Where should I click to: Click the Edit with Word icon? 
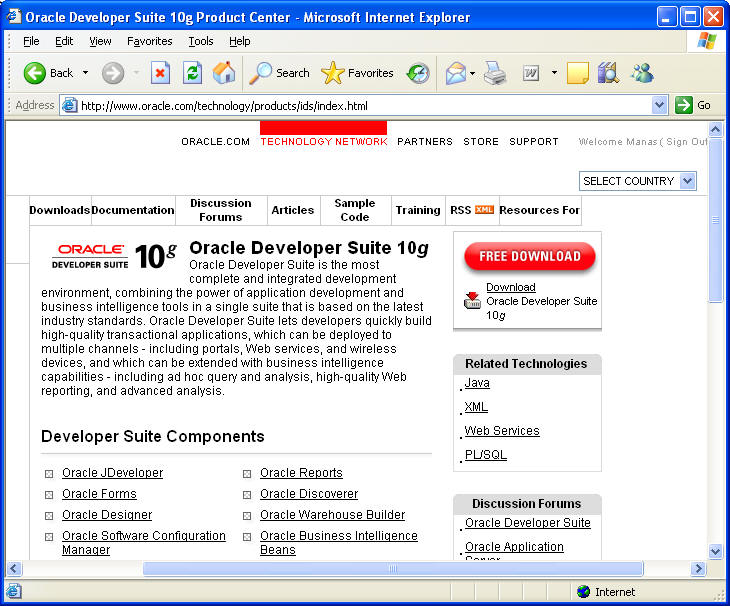coord(531,73)
